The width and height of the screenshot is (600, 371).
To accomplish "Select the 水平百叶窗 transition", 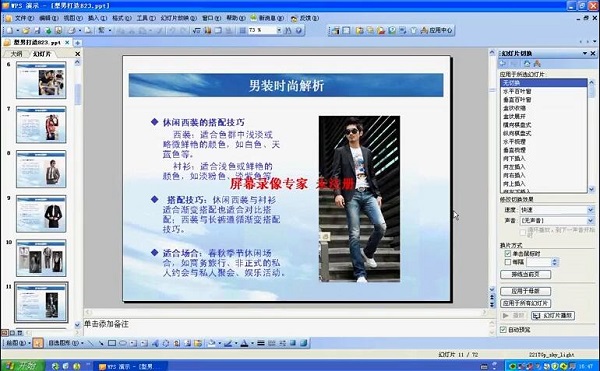I will (543, 91).
